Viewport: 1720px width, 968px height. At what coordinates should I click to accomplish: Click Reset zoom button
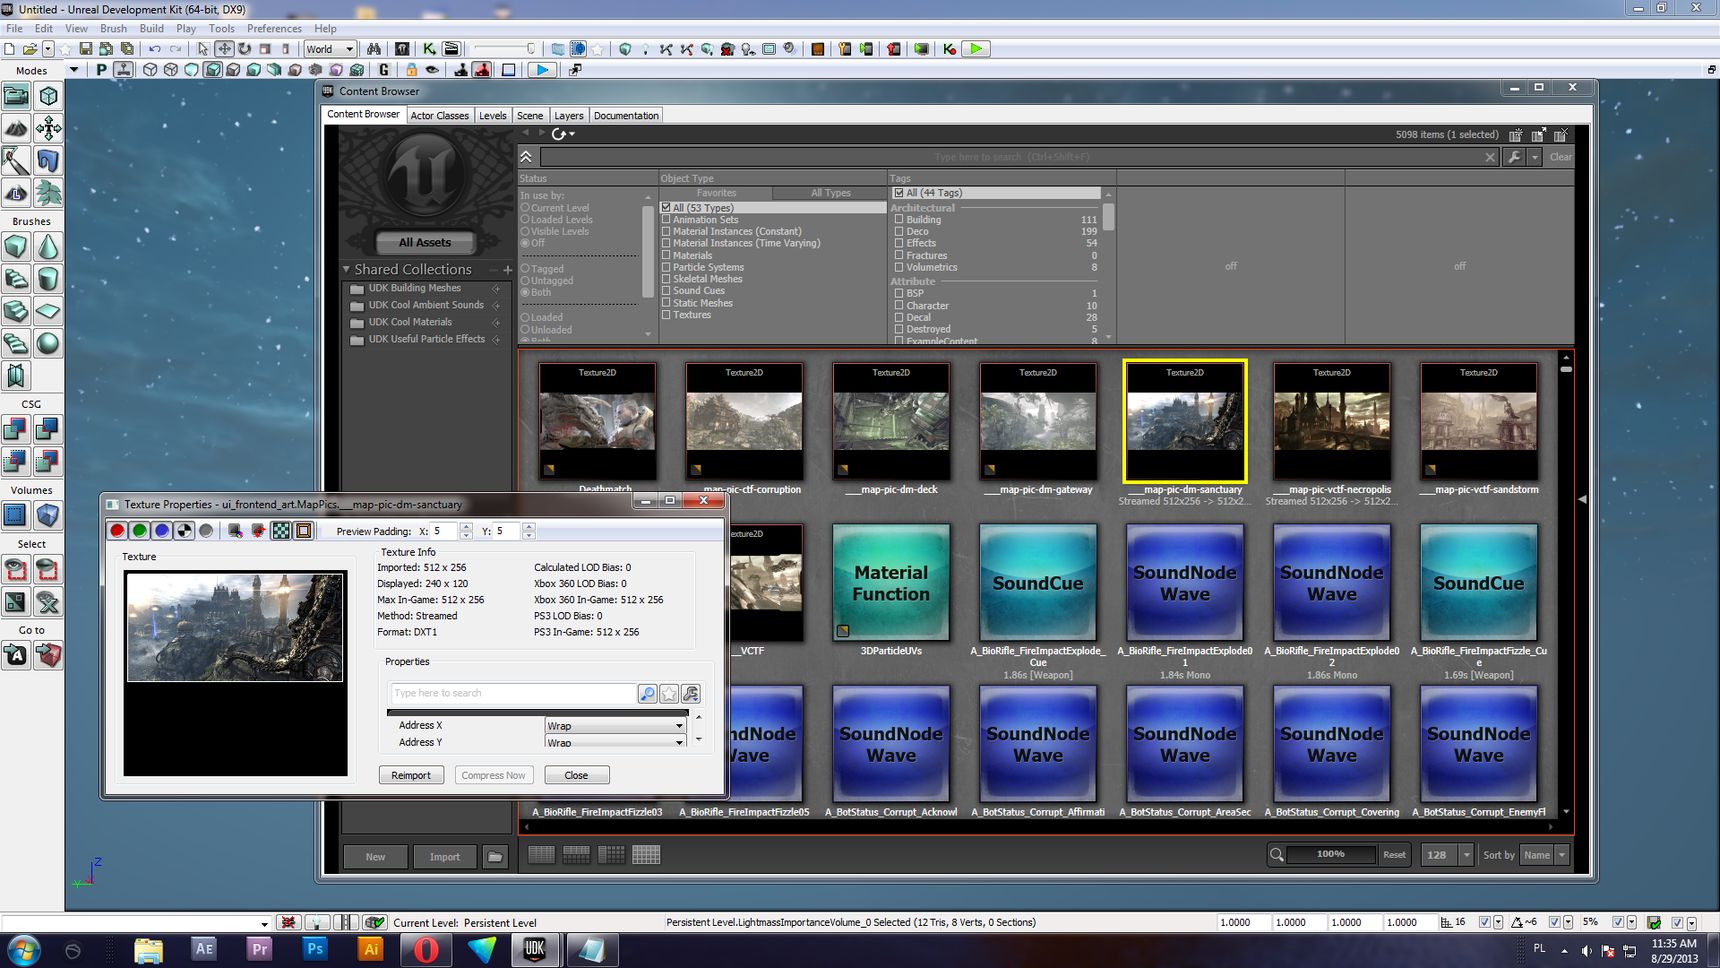coord(1394,855)
